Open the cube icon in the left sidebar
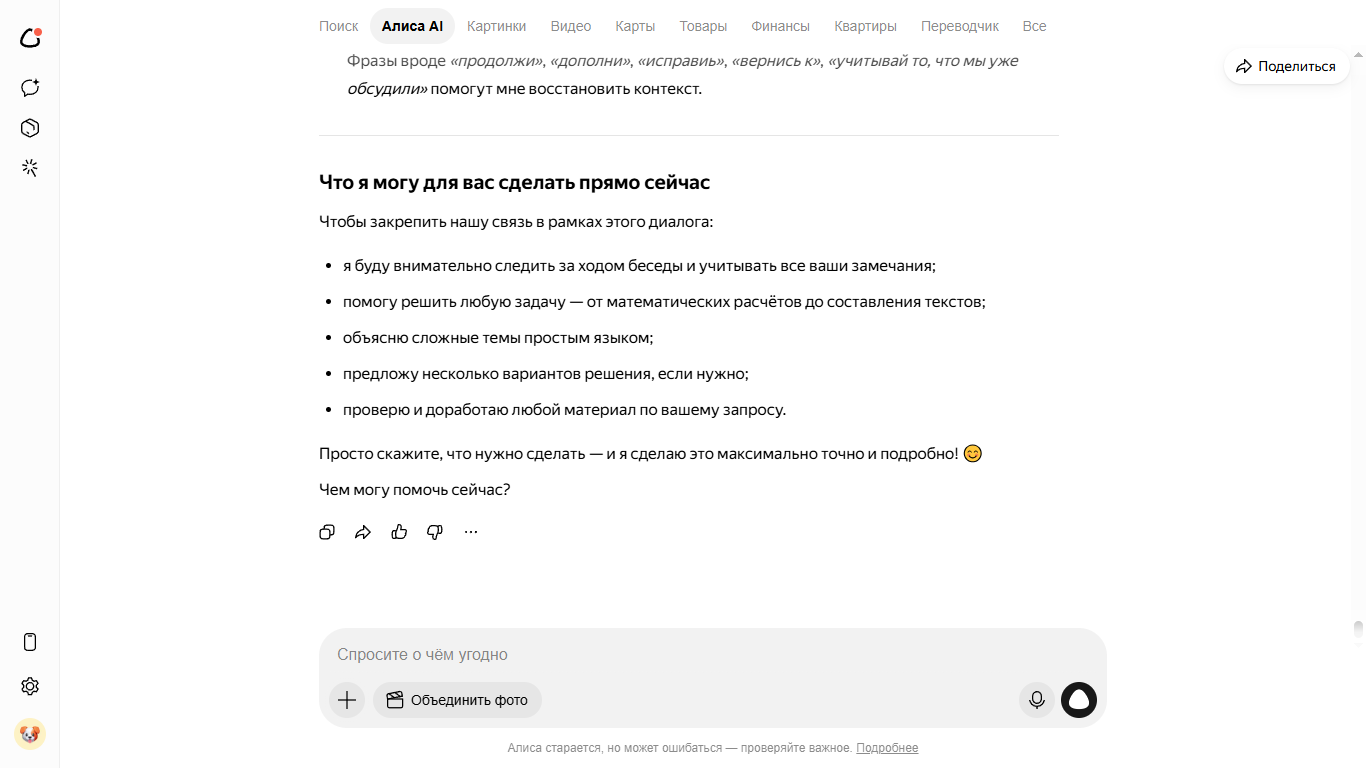 point(30,128)
